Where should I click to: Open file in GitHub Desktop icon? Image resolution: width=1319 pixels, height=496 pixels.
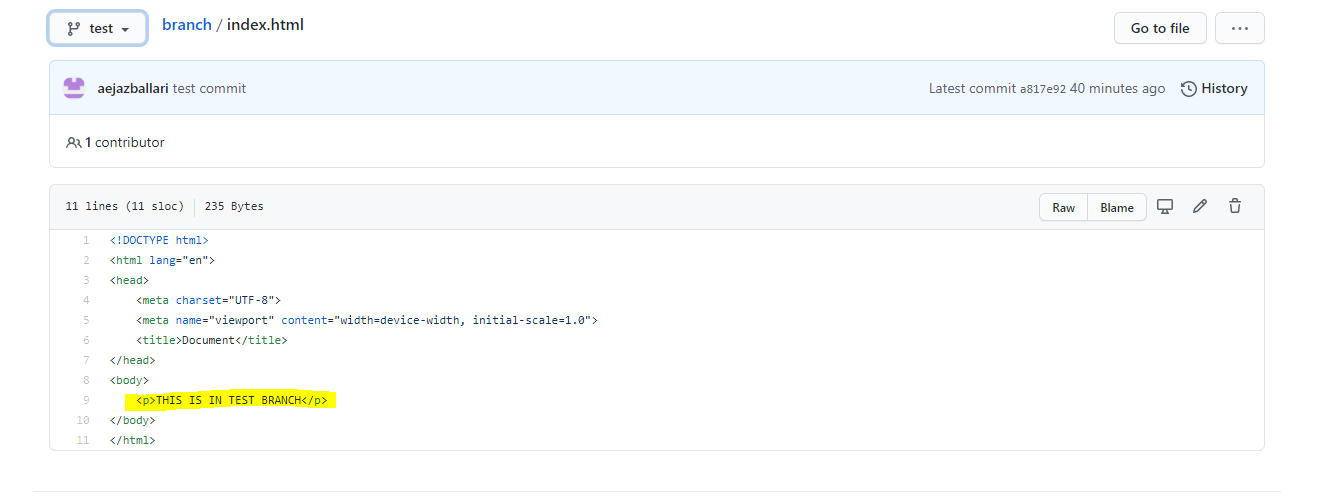(1165, 206)
